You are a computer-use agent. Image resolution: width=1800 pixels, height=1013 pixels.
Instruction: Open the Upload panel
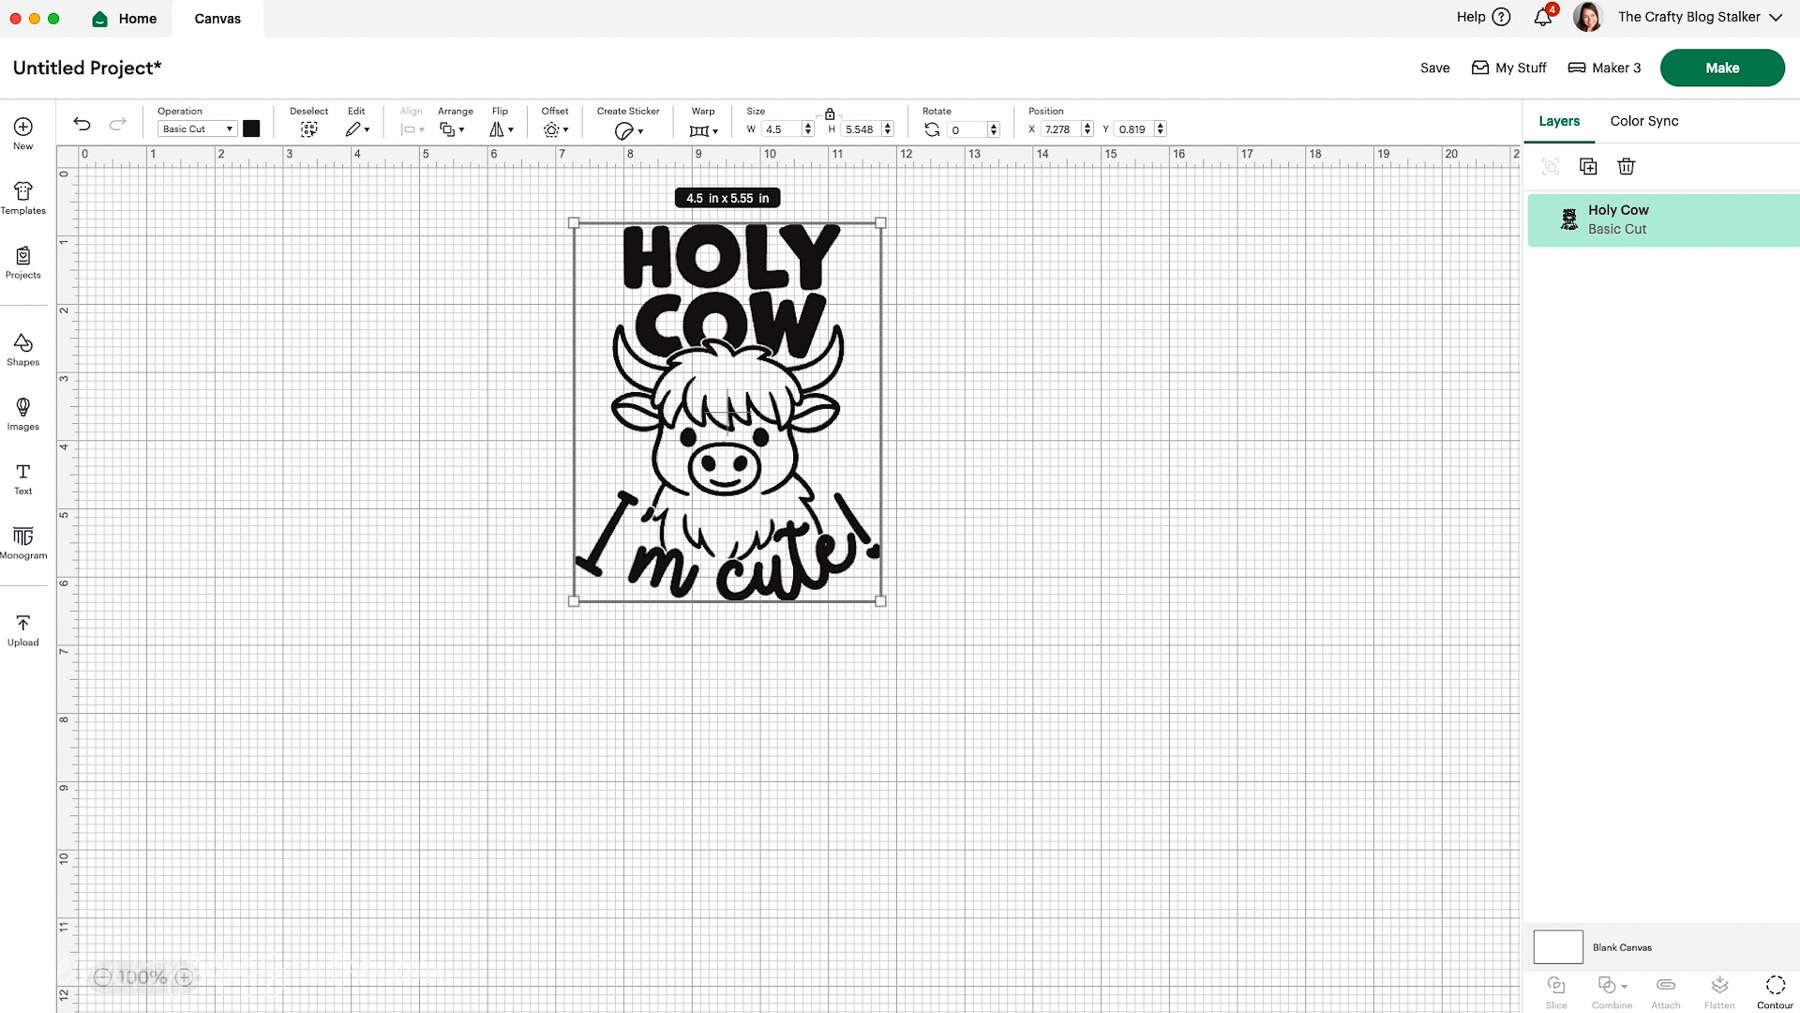click(x=23, y=630)
